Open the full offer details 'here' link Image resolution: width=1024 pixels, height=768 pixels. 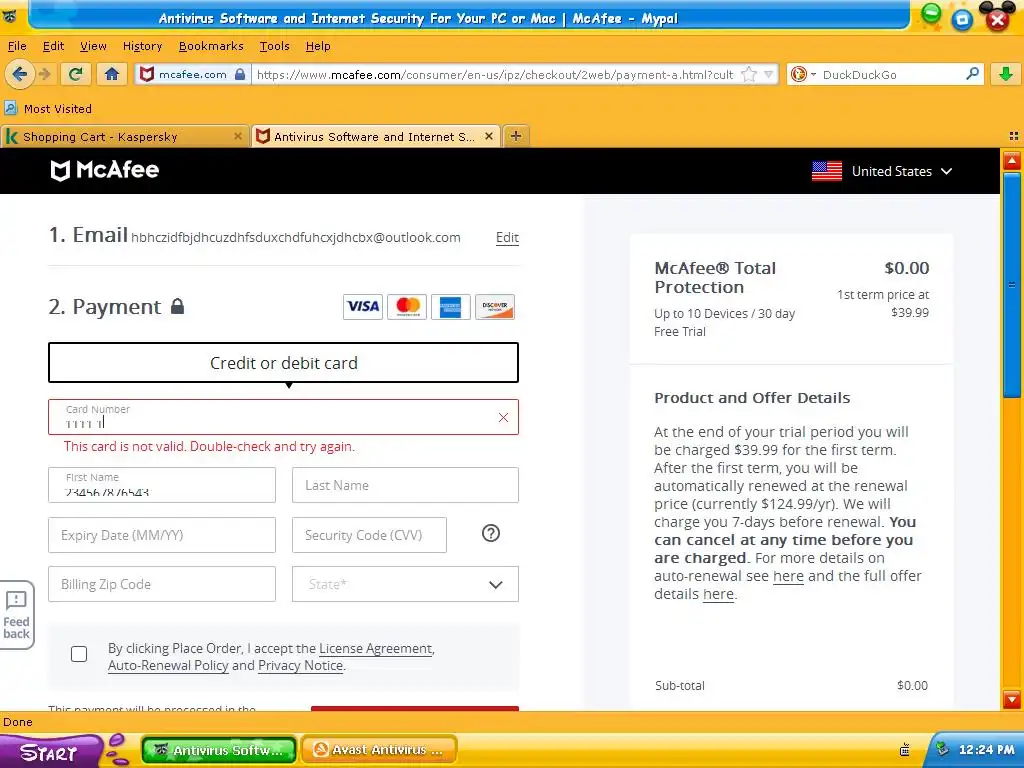point(718,594)
